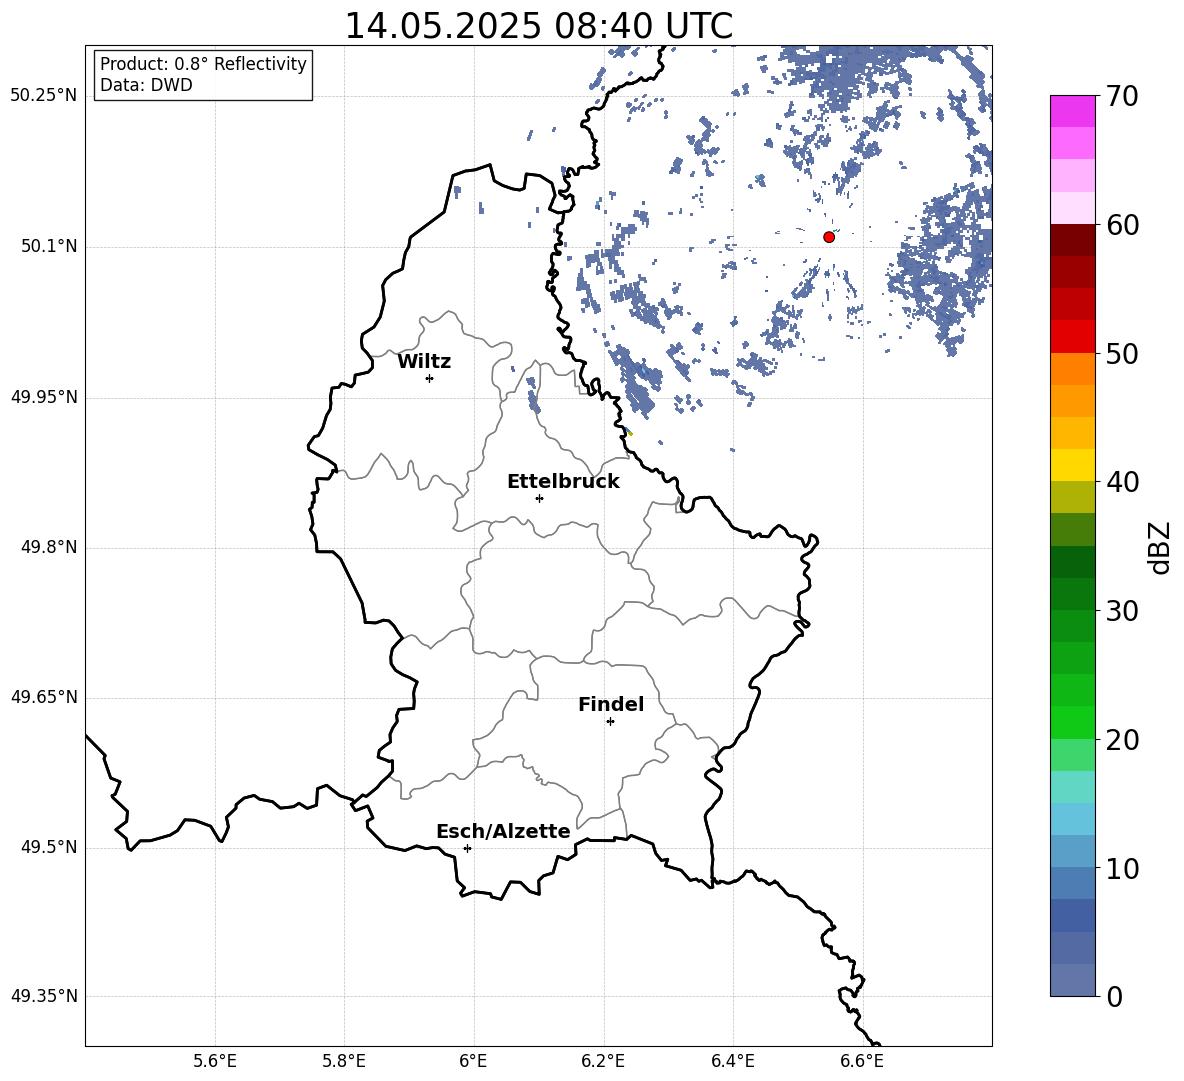
Task: Click the 49.5°N latitude label
Action: tap(49, 847)
